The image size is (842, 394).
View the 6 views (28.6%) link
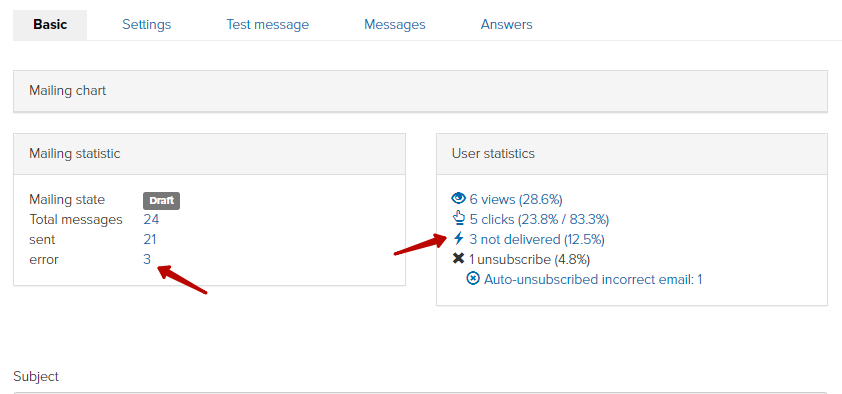pos(516,200)
